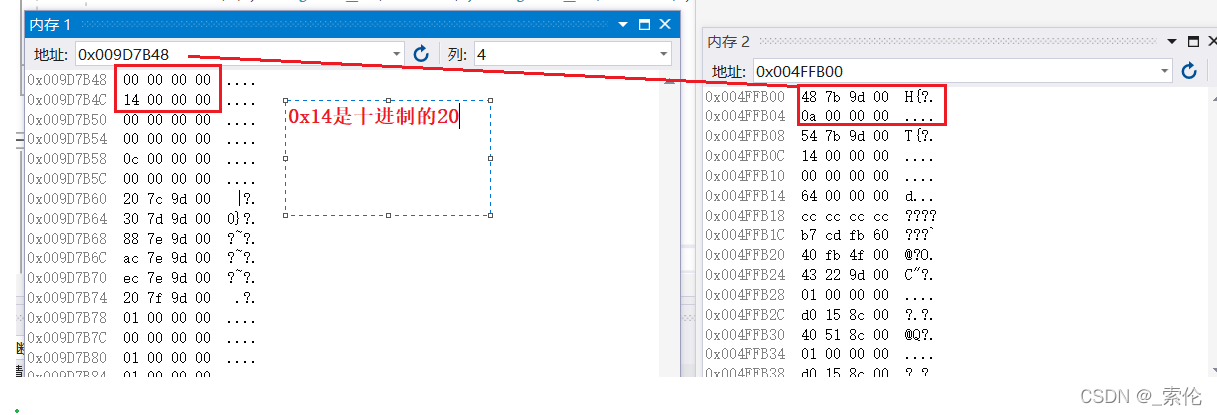Click address row 0x004FFB28 in Memory 2
This screenshot has width=1217, height=415.
pyautogui.click(x=820, y=295)
